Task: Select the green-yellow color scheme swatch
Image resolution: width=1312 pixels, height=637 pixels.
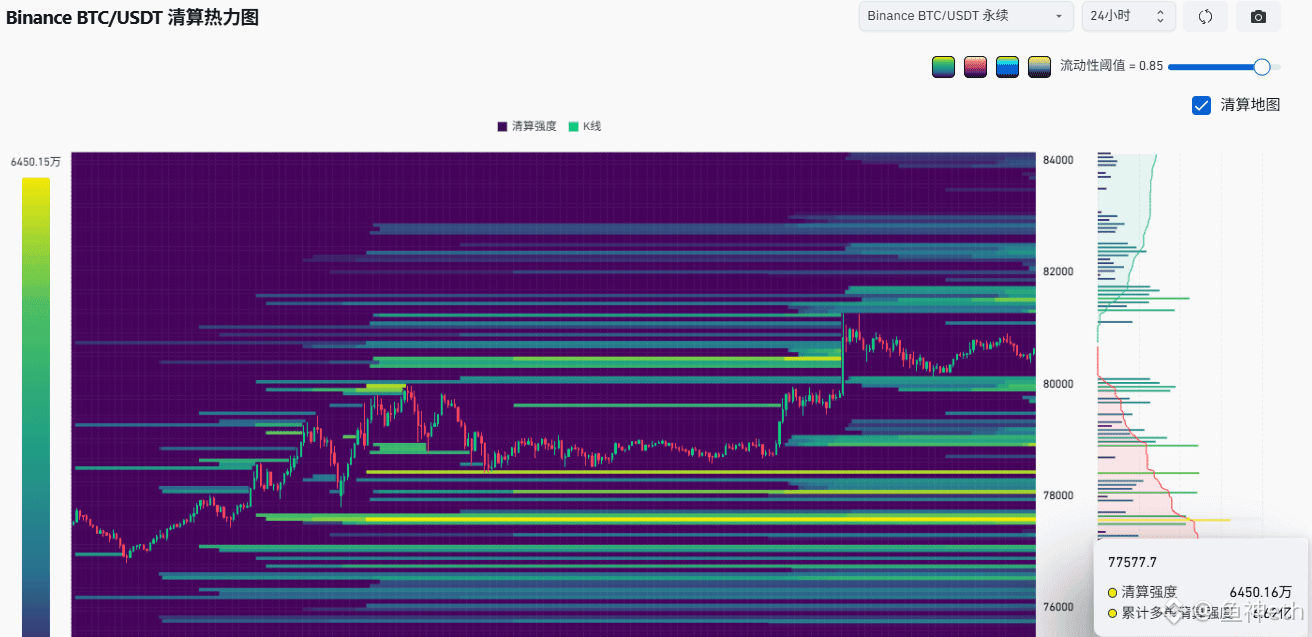Action: [x=943, y=67]
